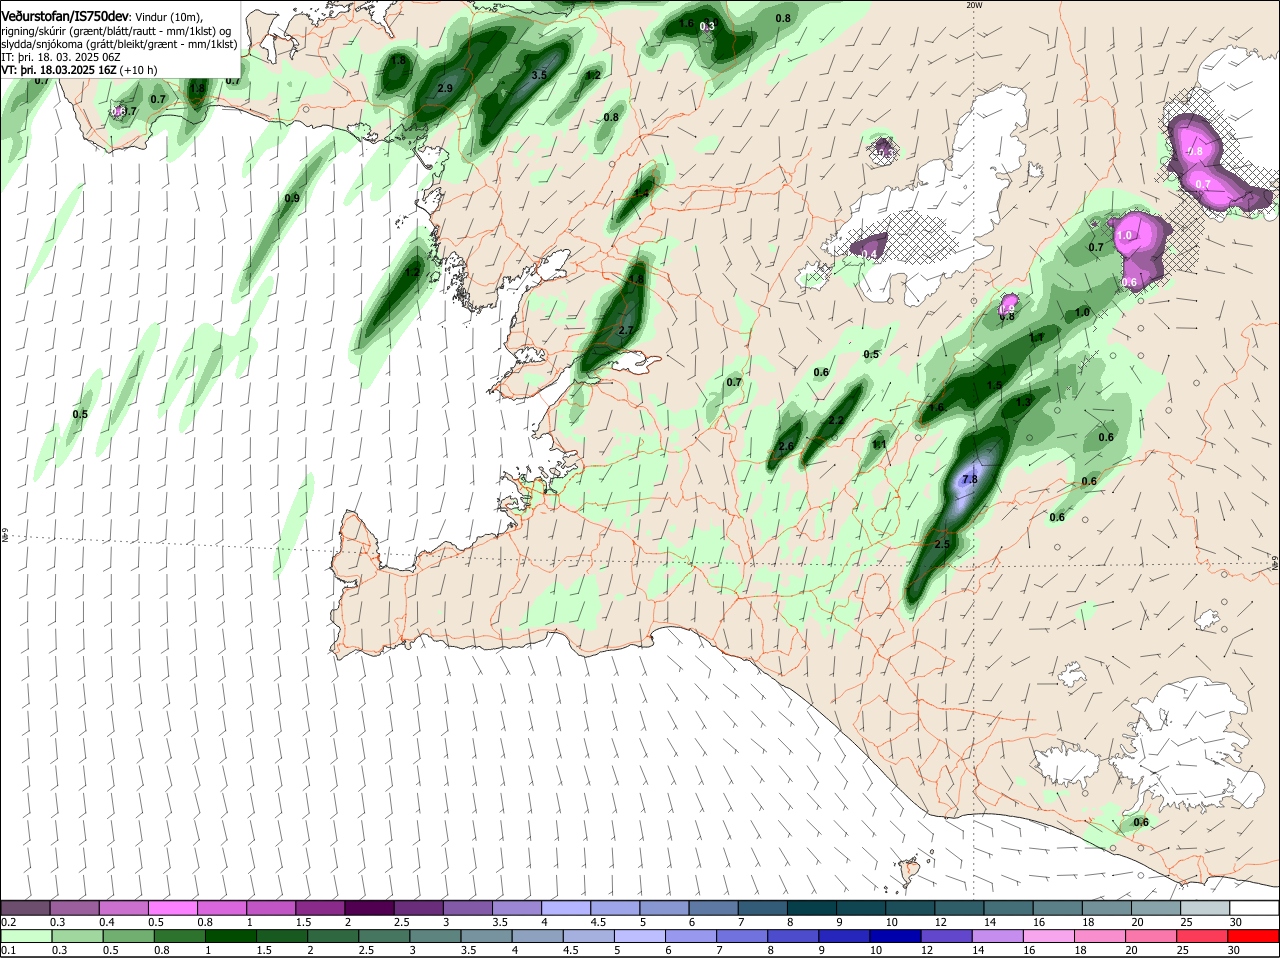Click the 20W longitude label
Viewport: 1280px width, 958px height.
(x=974, y=5)
